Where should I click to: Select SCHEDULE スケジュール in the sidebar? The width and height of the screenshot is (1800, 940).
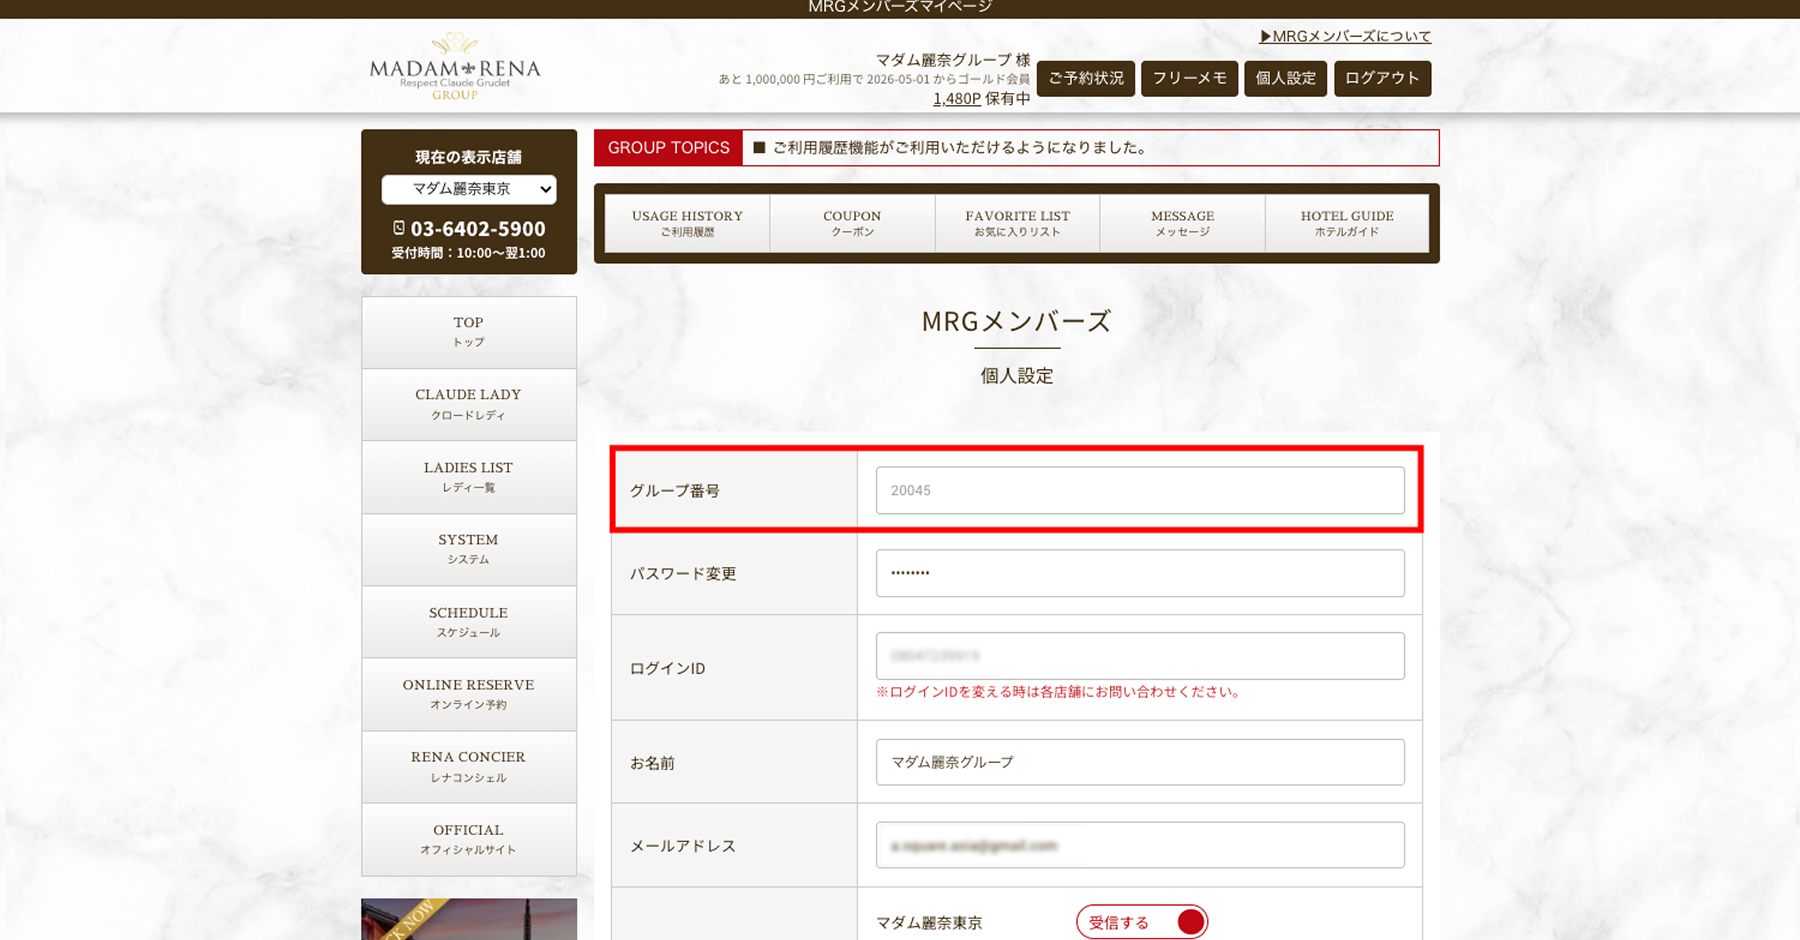point(469,622)
